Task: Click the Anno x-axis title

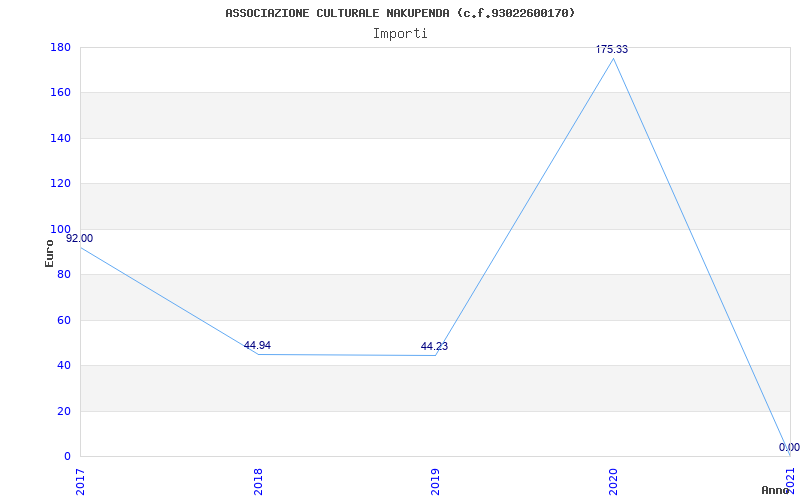Action: coord(776,490)
